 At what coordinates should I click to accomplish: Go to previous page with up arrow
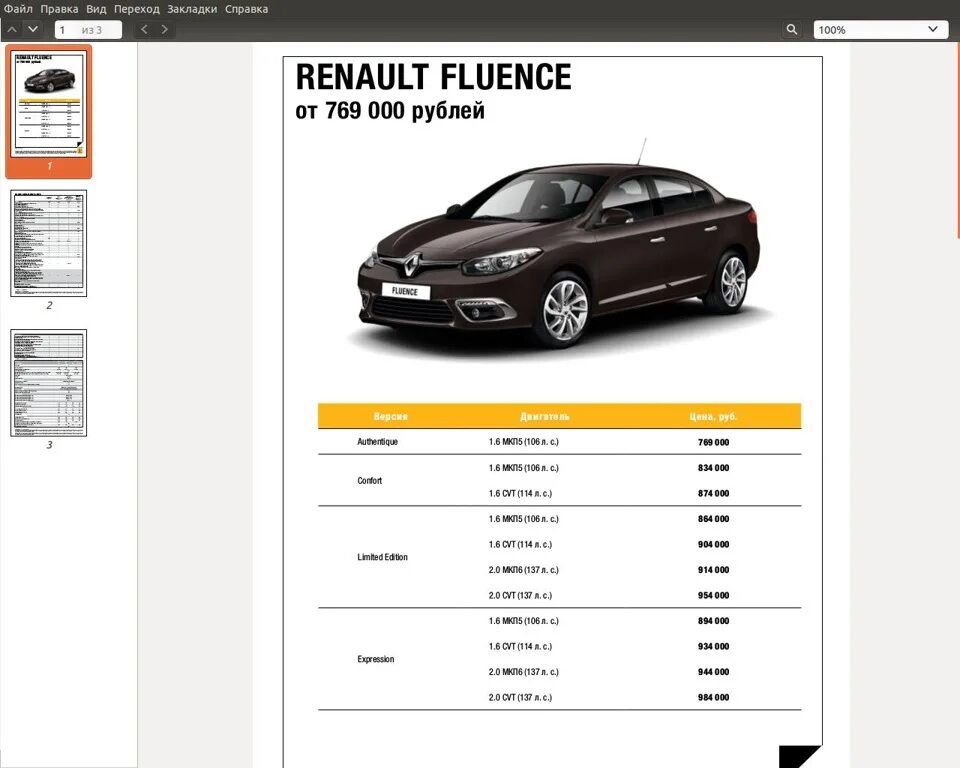[x=12, y=29]
